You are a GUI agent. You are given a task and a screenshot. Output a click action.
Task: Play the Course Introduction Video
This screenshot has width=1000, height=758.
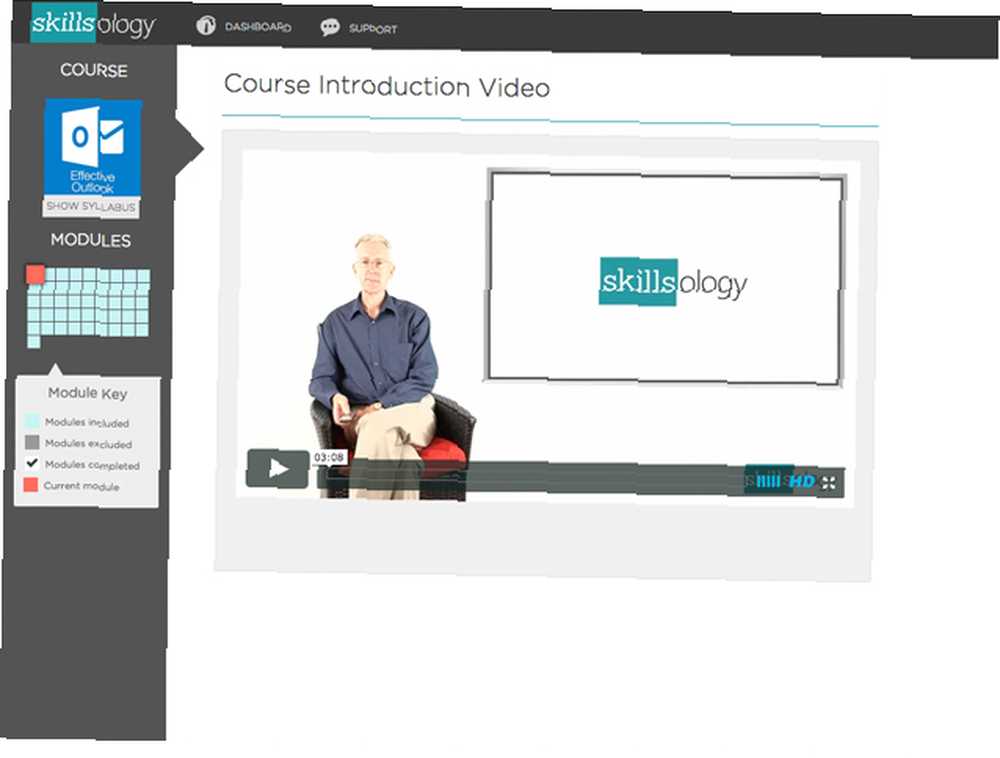point(277,469)
